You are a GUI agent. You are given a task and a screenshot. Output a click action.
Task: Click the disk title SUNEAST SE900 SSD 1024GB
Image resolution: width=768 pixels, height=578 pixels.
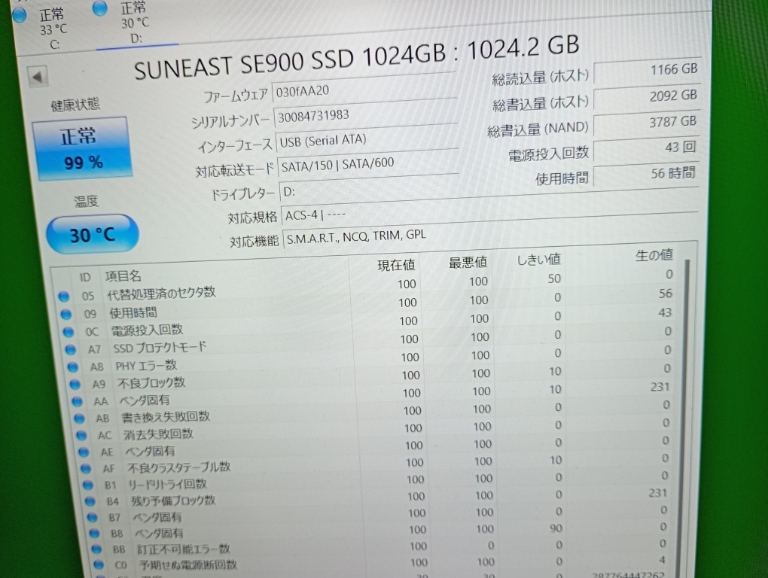[x=290, y=61]
